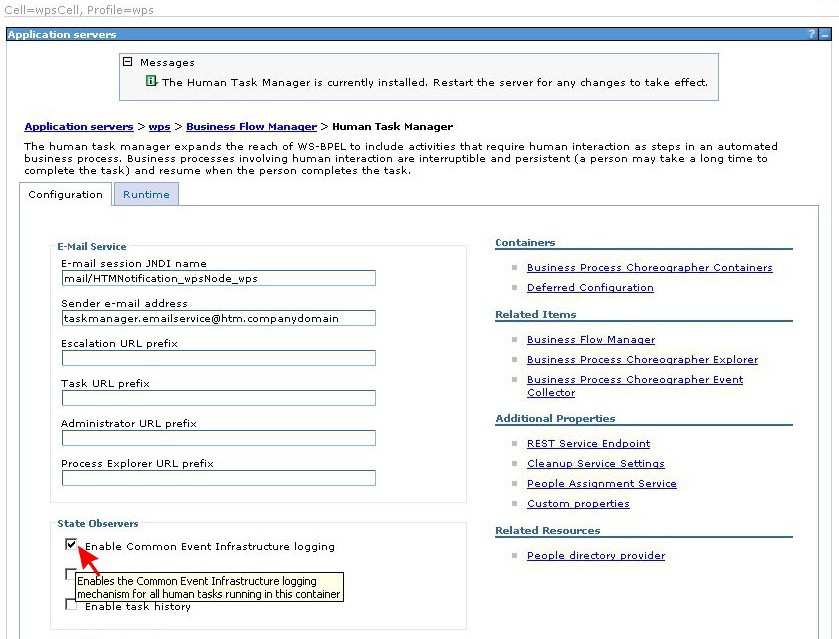This screenshot has width=839, height=639.
Task: Click the E-mail session JNDI name field
Action: tap(218, 278)
